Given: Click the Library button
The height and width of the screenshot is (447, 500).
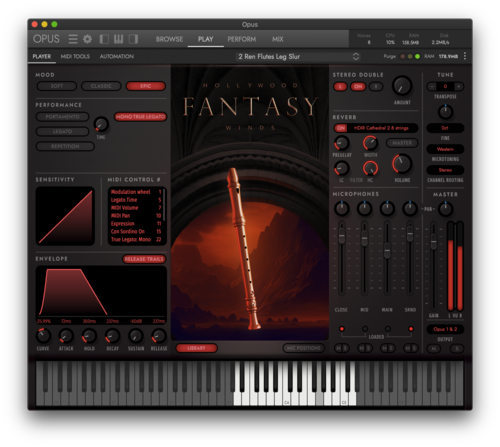Looking at the screenshot, I should pyautogui.click(x=196, y=348).
